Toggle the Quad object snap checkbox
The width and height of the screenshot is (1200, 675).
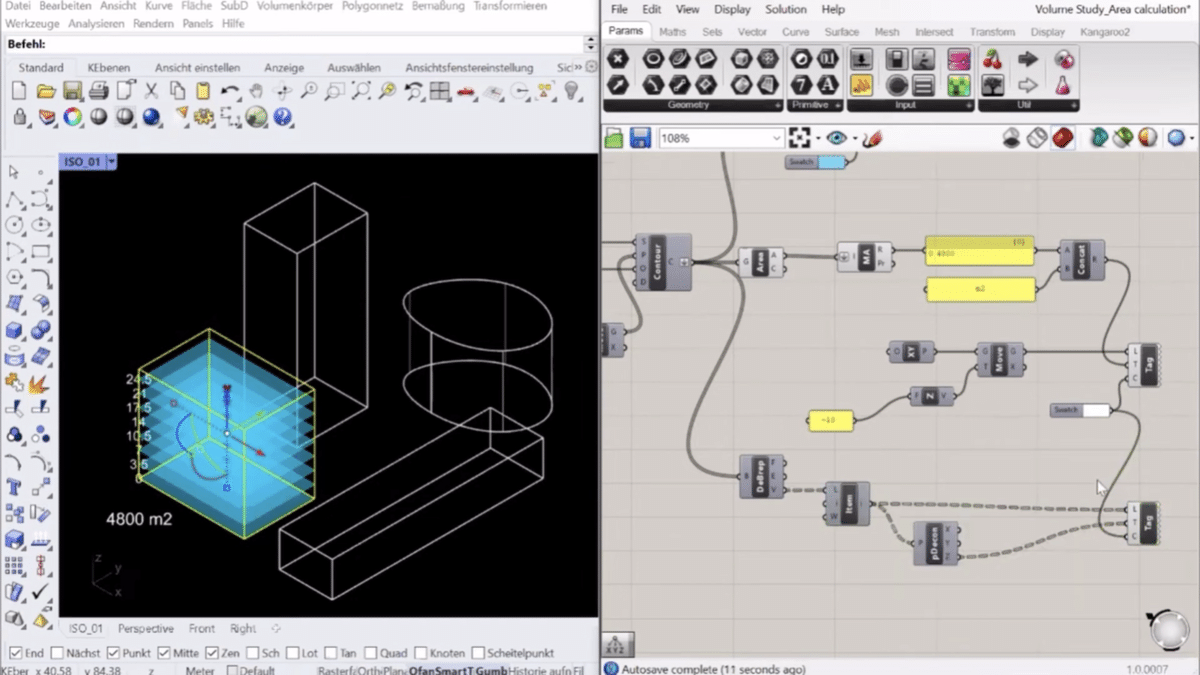(371, 653)
